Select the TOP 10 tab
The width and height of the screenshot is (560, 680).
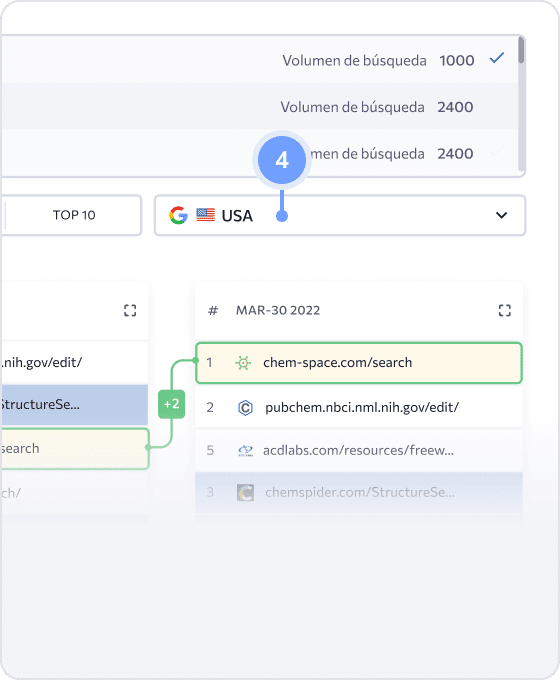74,215
